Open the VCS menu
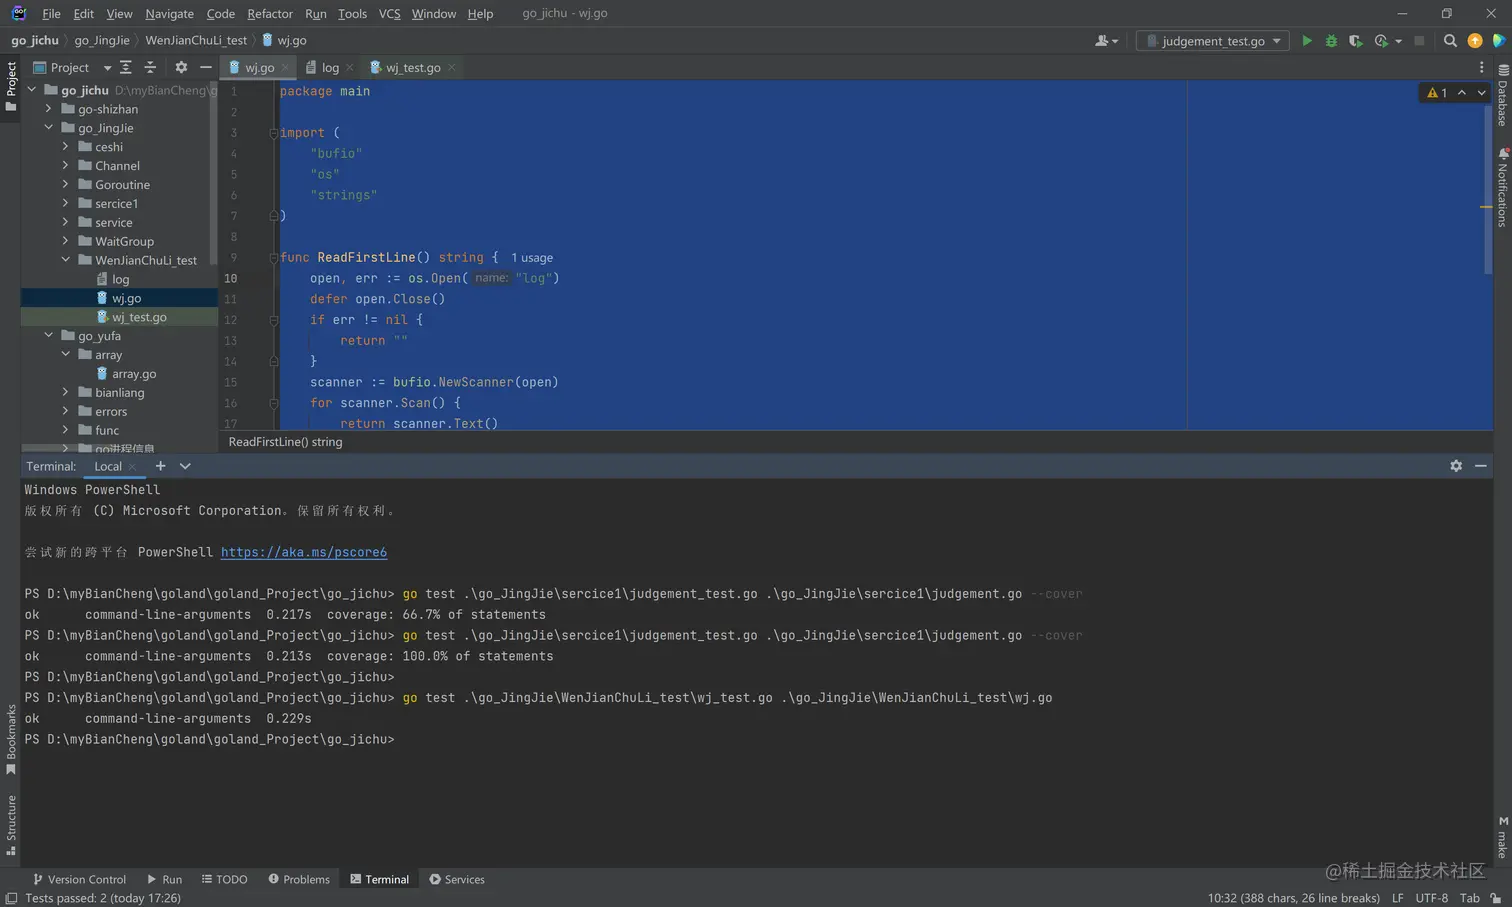Viewport: 1512px width, 907px height. (389, 13)
